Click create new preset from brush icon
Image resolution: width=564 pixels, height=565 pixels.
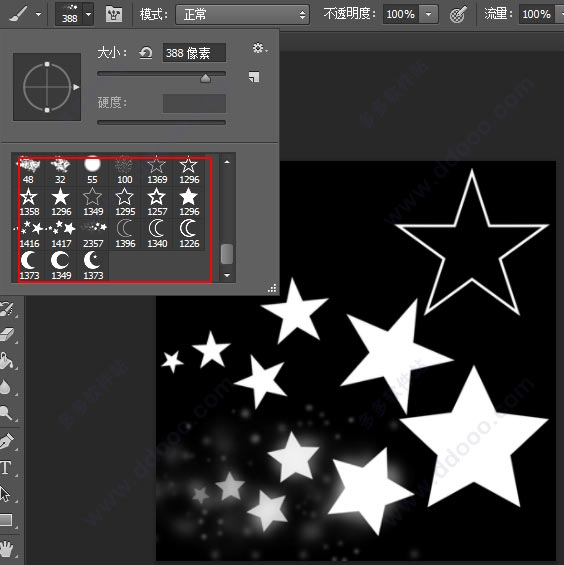pos(254,77)
